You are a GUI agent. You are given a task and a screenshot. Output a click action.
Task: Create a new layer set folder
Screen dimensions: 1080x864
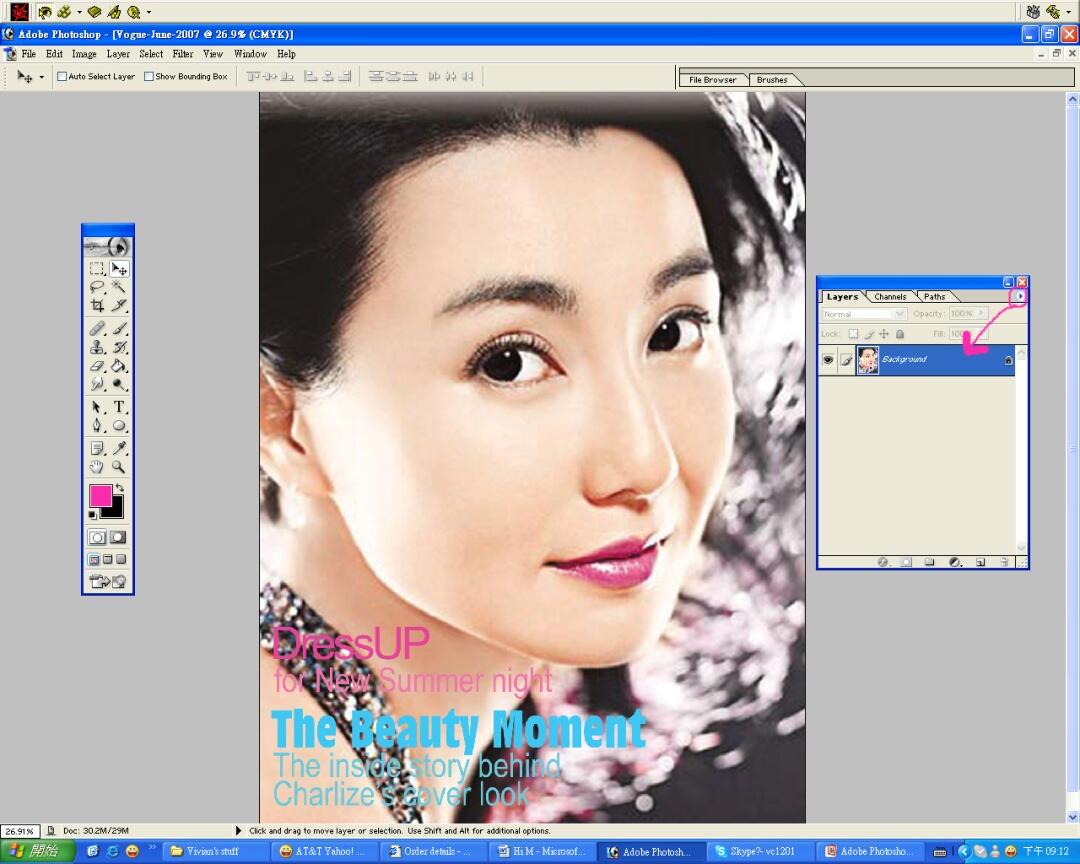pyautogui.click(x=929, y=562)
